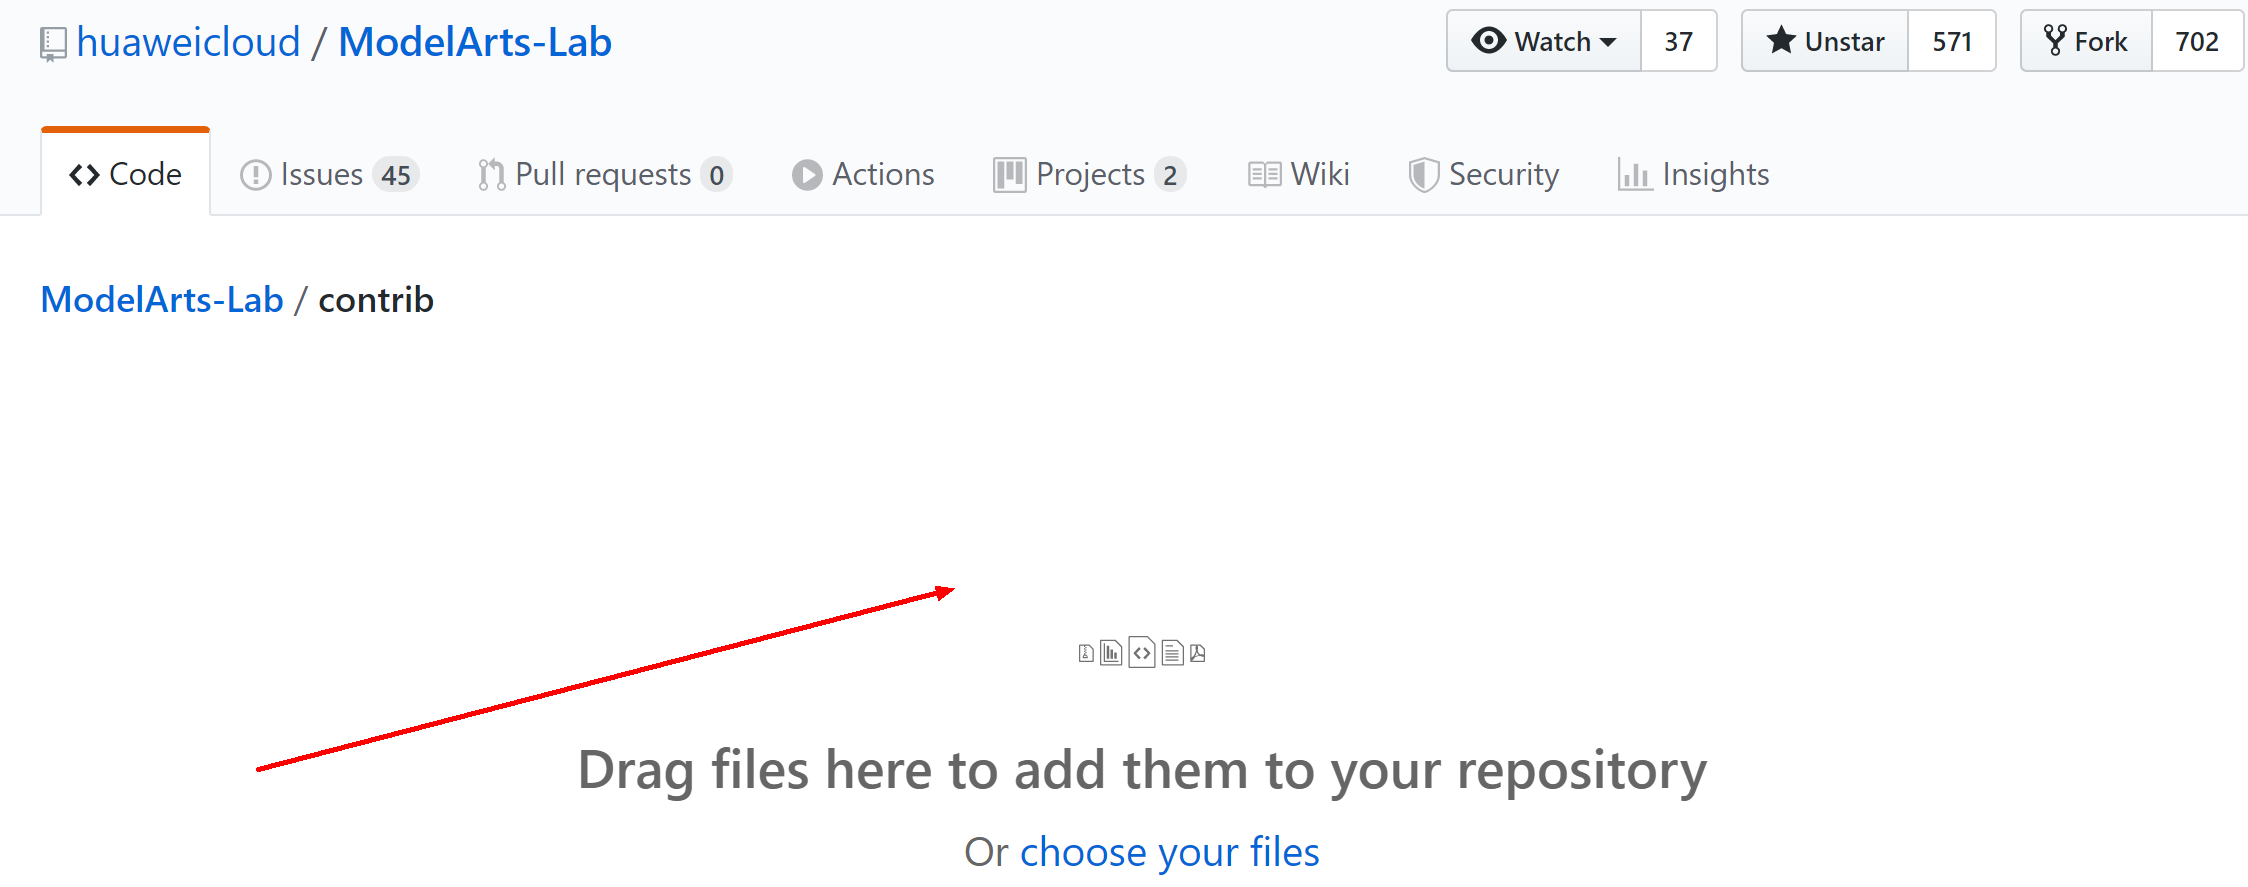Viewport: 2248px width, 887px height.
Task: View the 571 stargazers count
Action: [1951, 41]
